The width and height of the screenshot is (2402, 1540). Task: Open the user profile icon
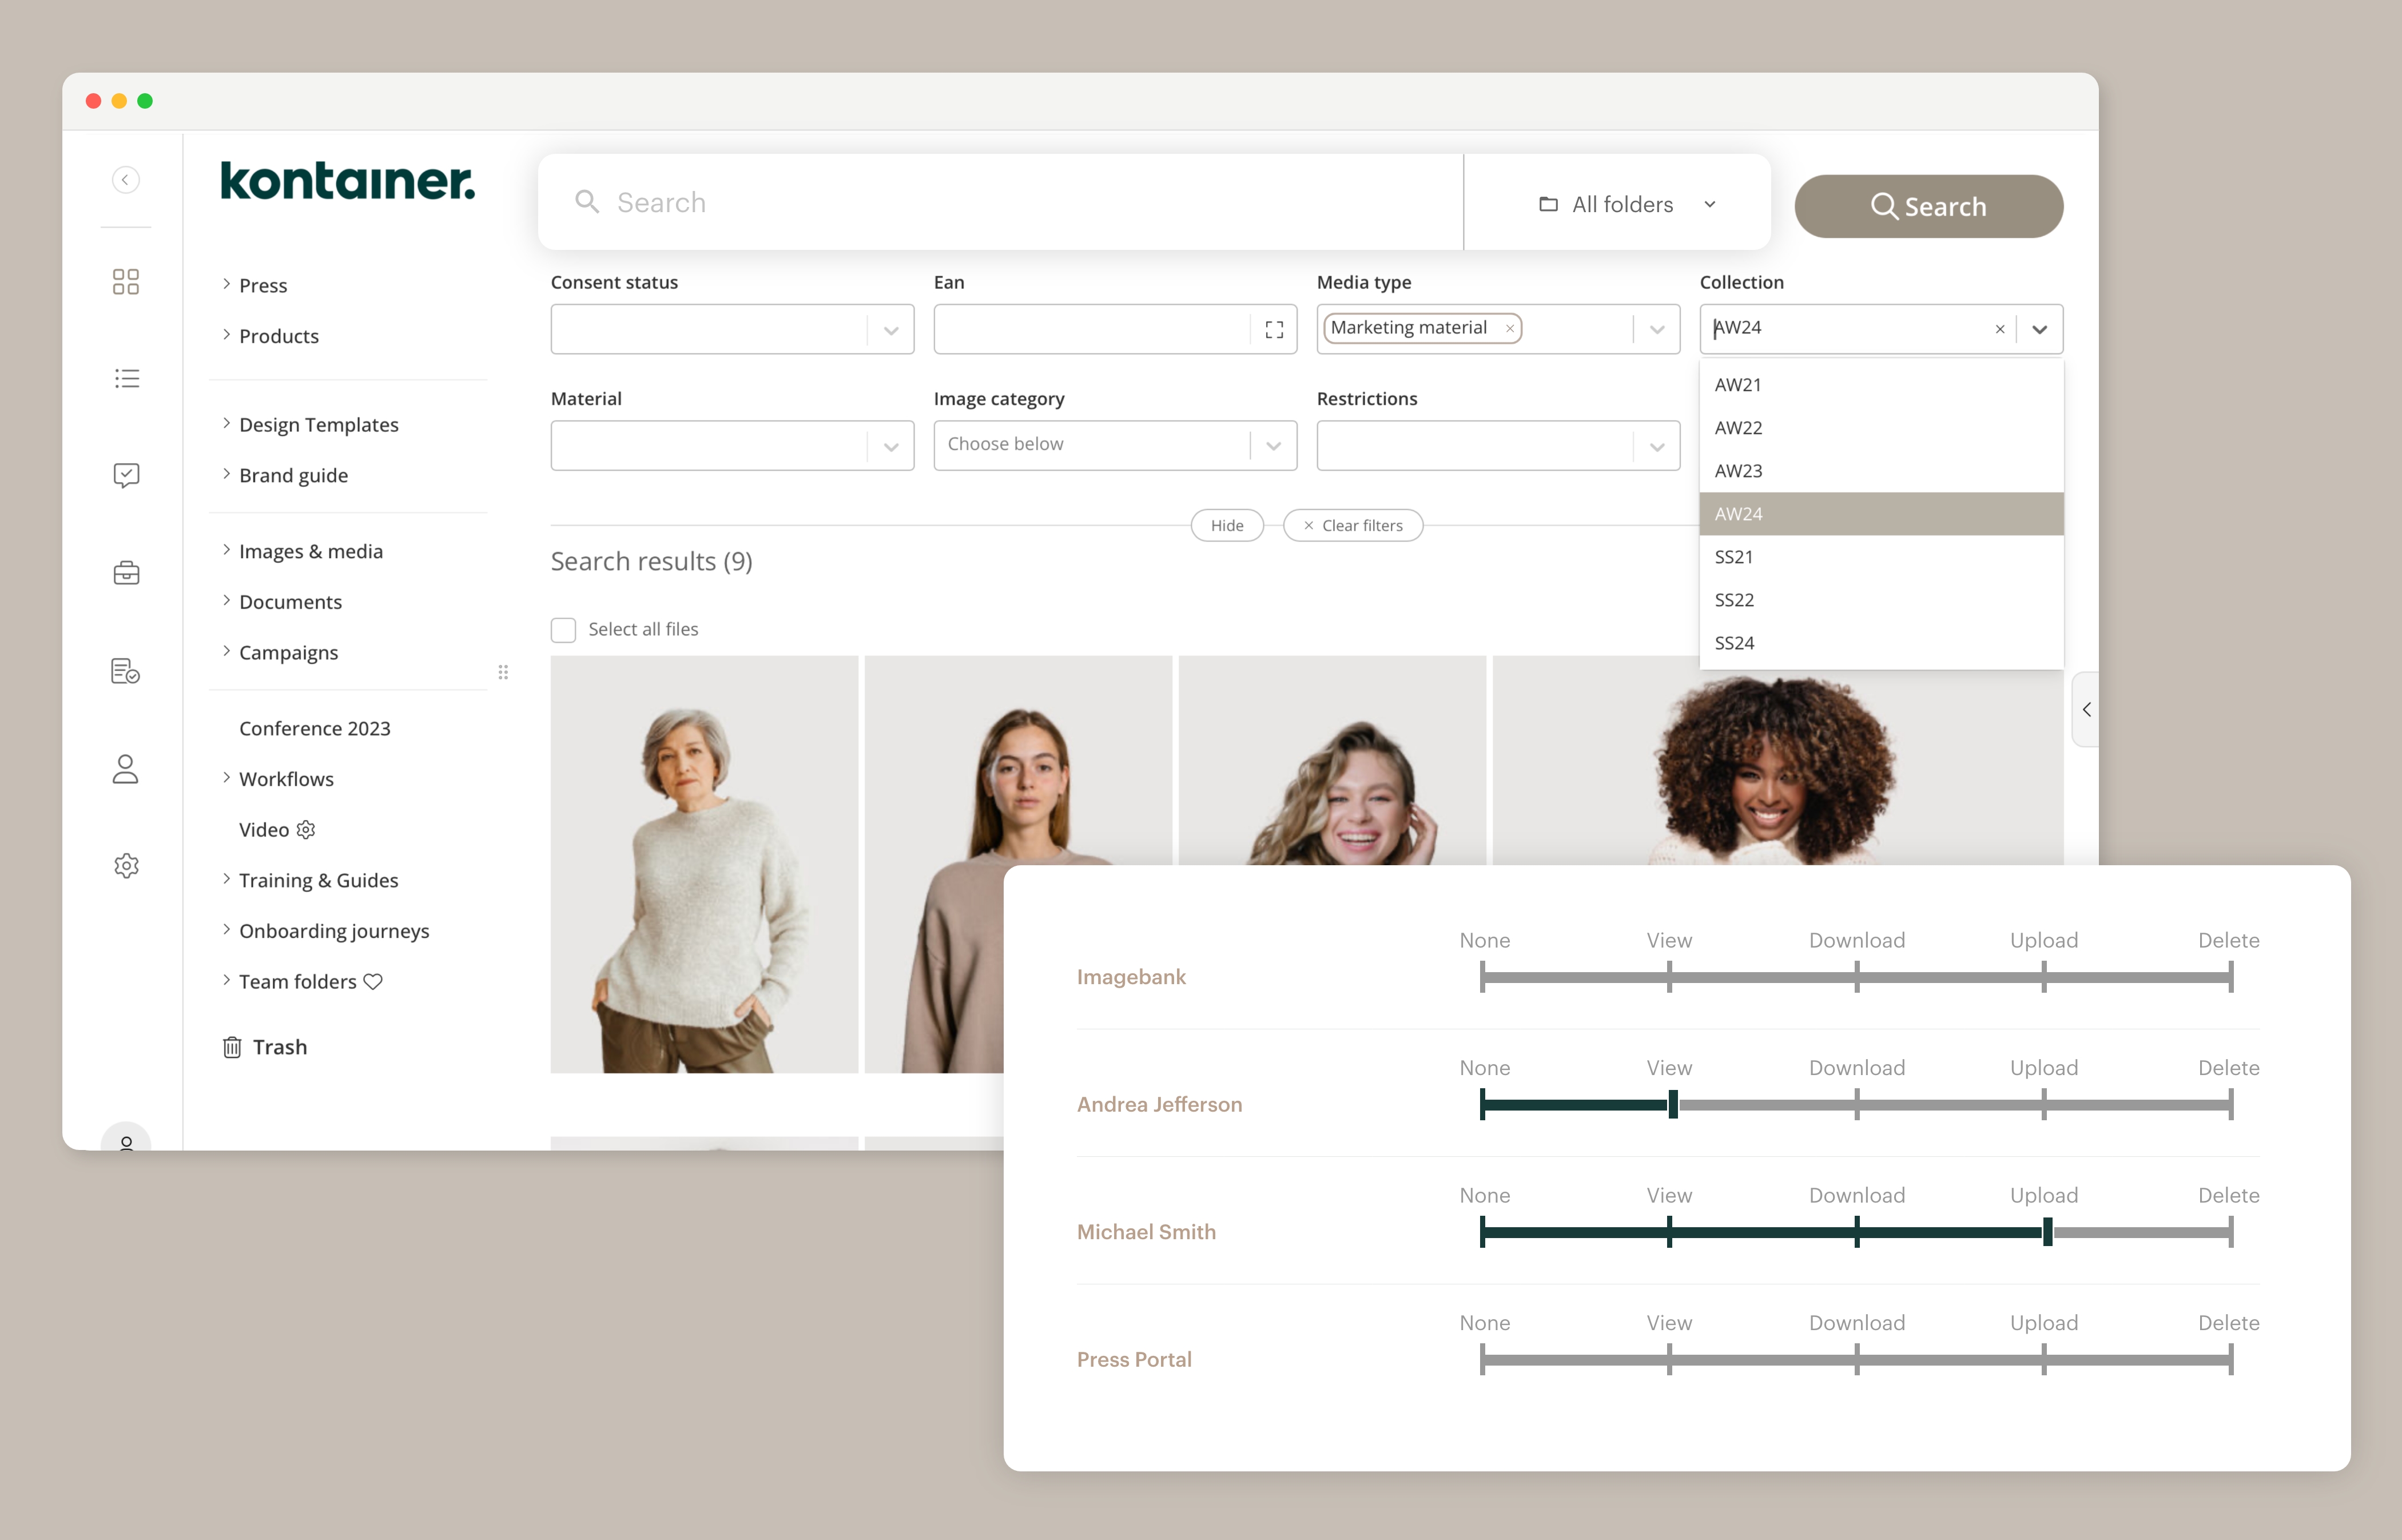127,769
